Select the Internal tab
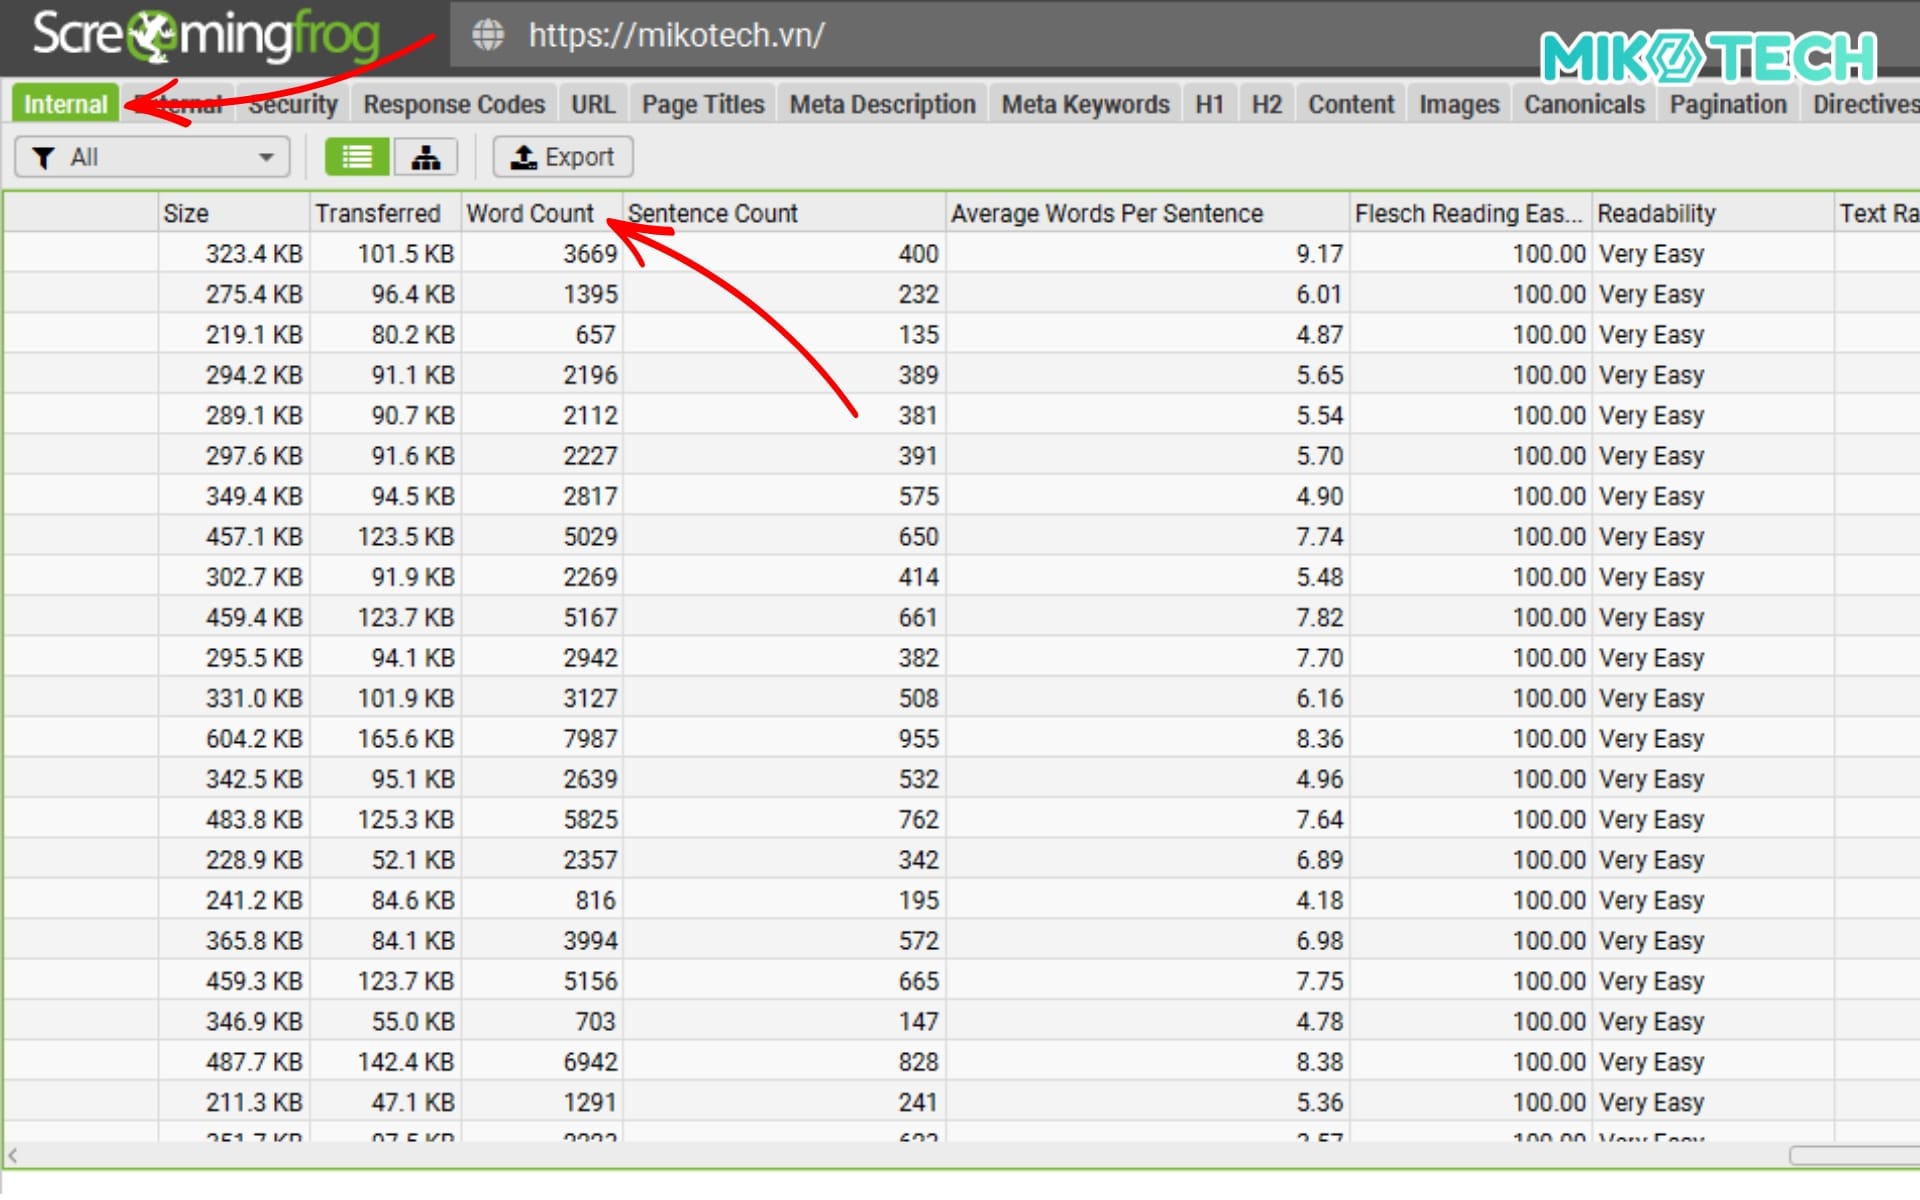The image size is (1920, 1200). click(x=65, y=104)
